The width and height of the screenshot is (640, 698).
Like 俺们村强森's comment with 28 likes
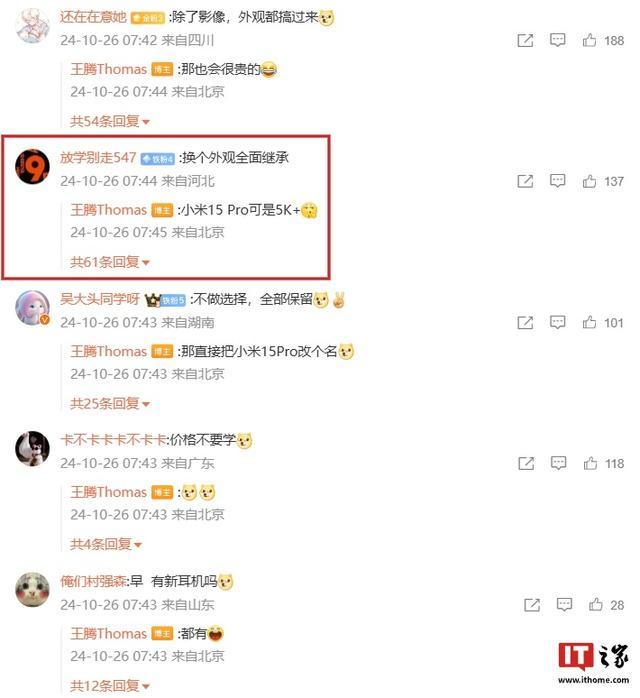(x=595, y=605)
